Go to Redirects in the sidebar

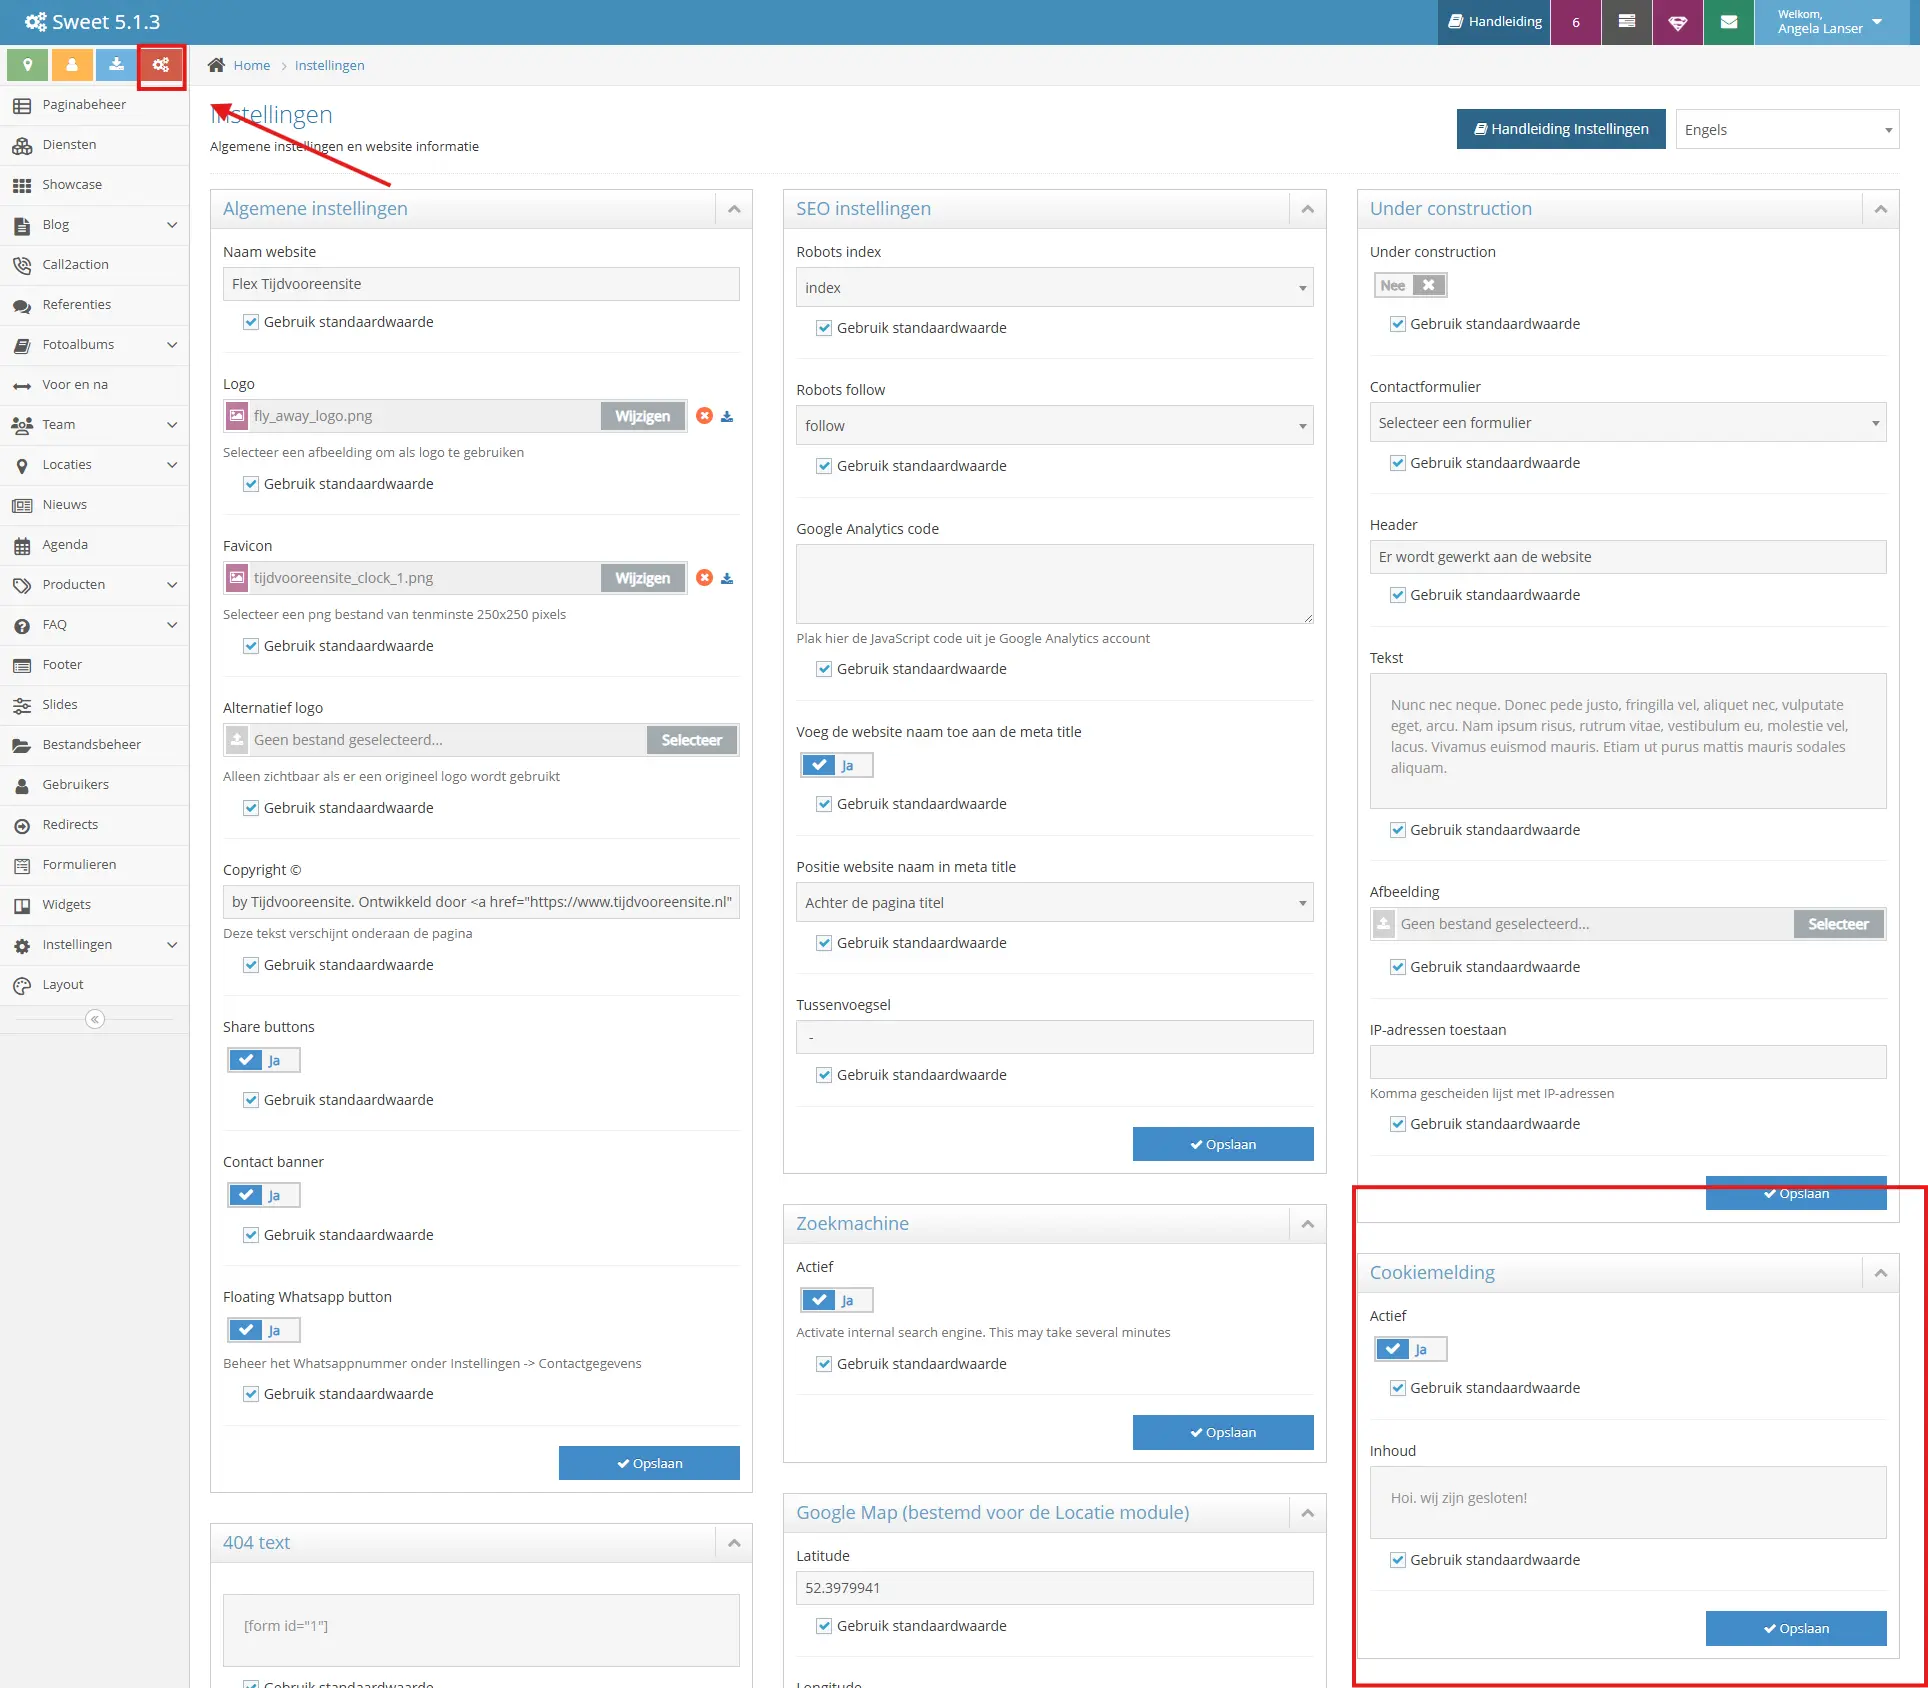click(94, 825)
